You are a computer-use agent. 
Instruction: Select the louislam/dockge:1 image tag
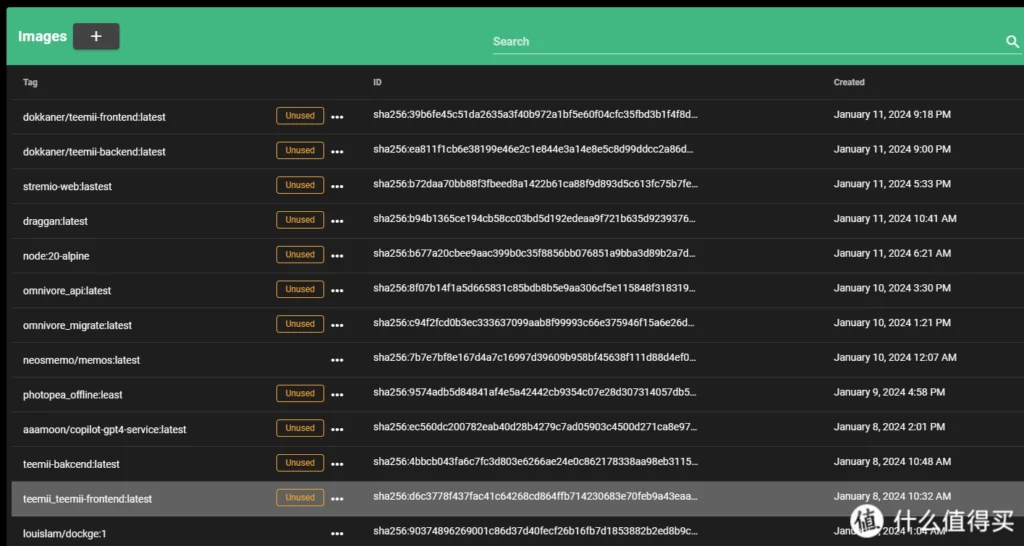click(64, 534)
